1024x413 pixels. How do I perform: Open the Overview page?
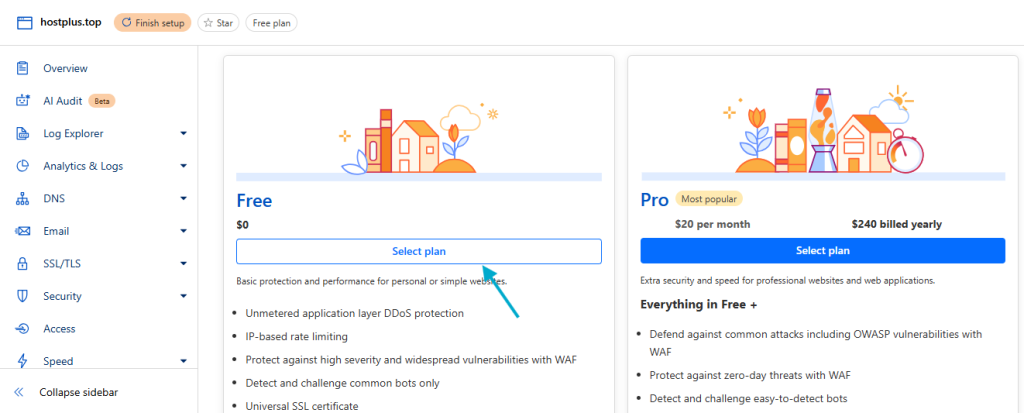65,68
